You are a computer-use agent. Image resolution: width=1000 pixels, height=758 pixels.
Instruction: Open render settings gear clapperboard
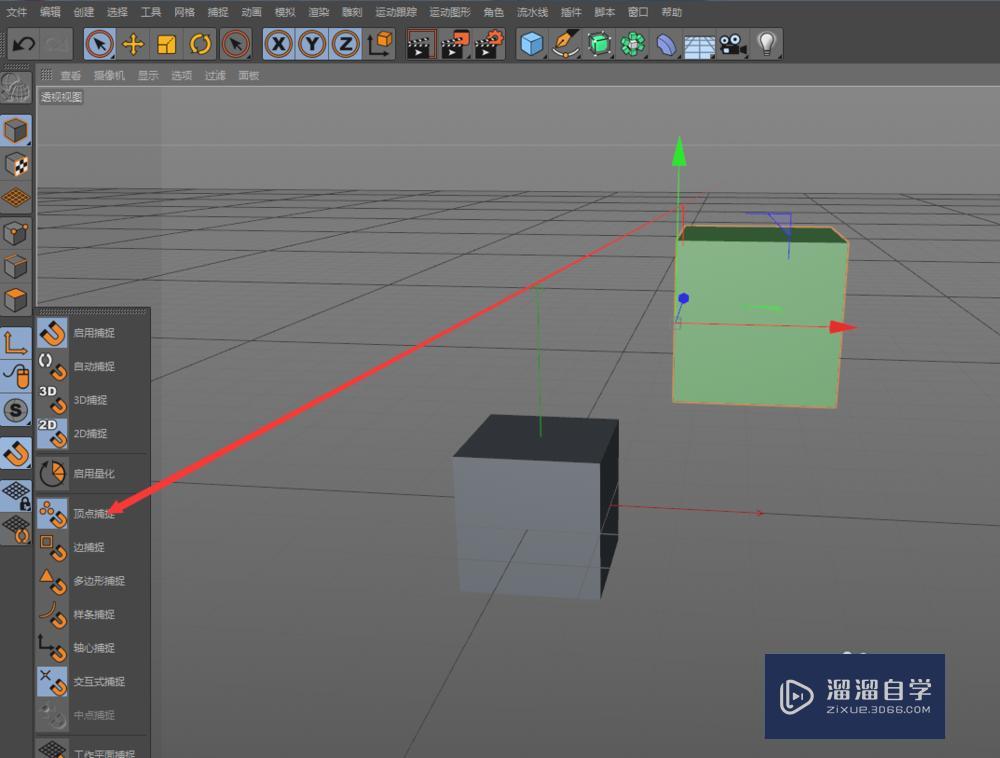tap(490, 44)
